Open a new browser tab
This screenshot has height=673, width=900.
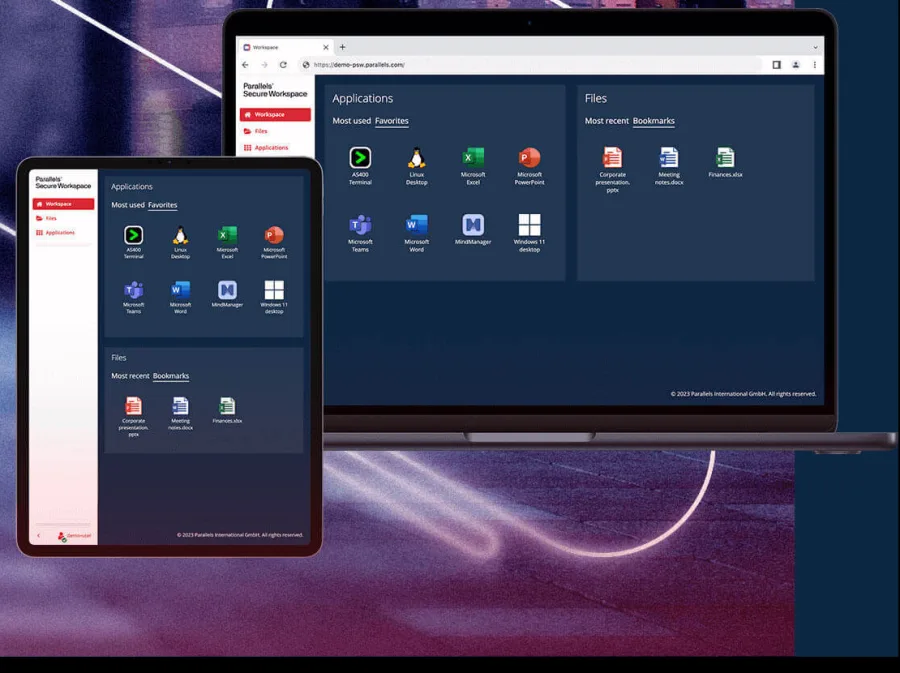tap(343, 47)
